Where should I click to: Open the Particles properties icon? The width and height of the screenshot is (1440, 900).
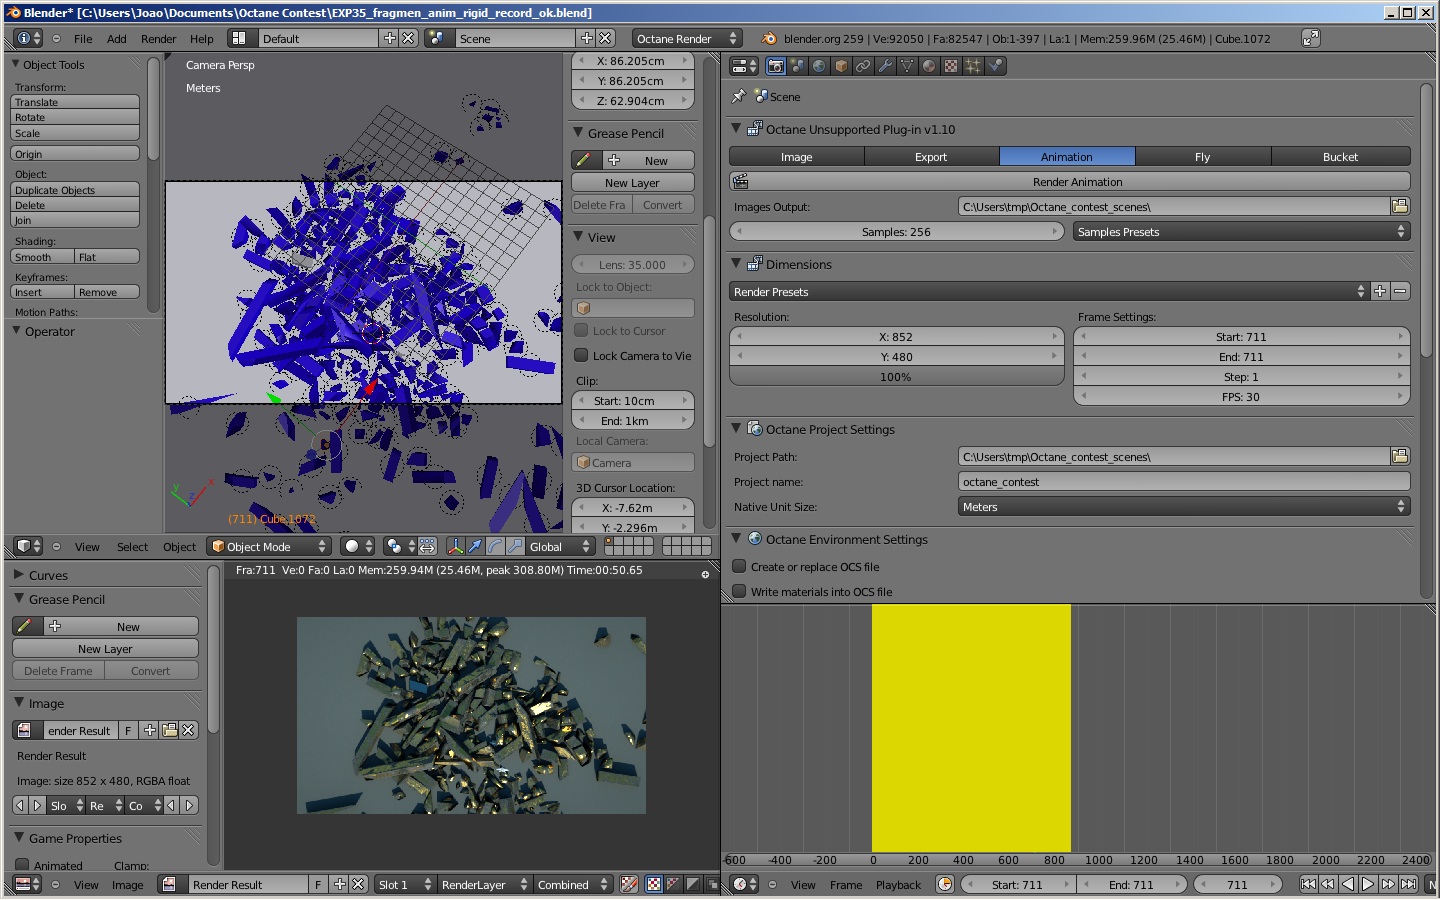(973, 66)
